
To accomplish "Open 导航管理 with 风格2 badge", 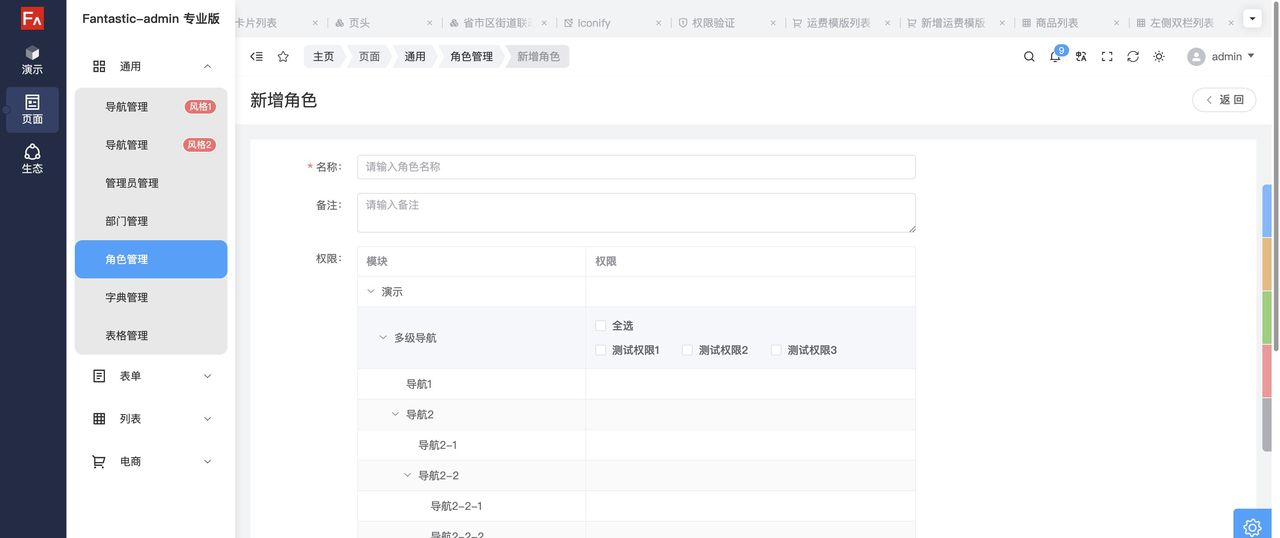I will click(x=151, y=145).
